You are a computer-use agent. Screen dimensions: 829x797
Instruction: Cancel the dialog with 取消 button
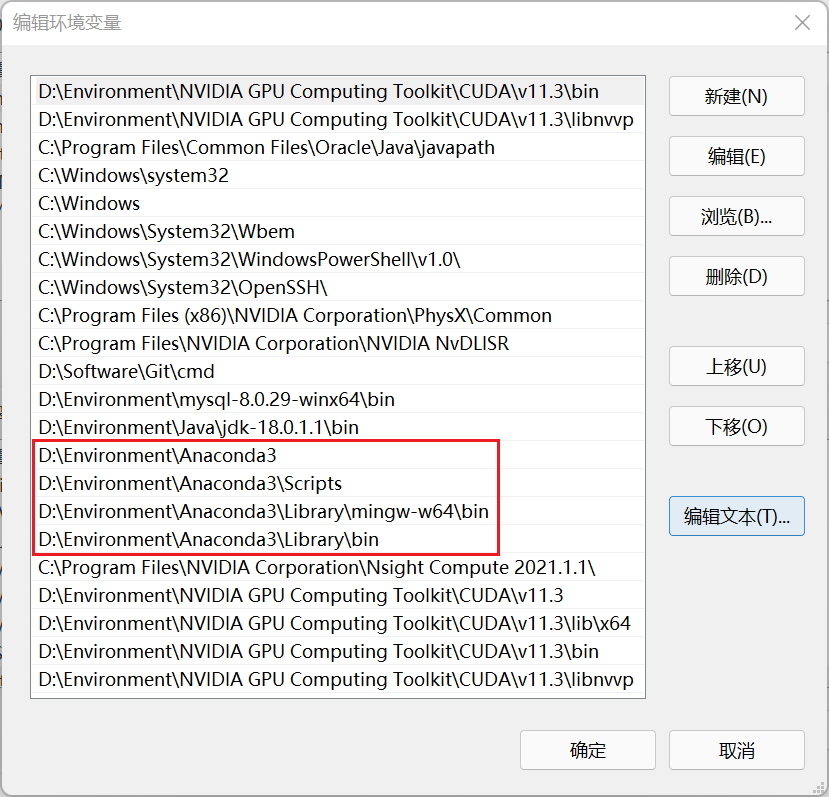pyautogui.click(x=736, y=750)
